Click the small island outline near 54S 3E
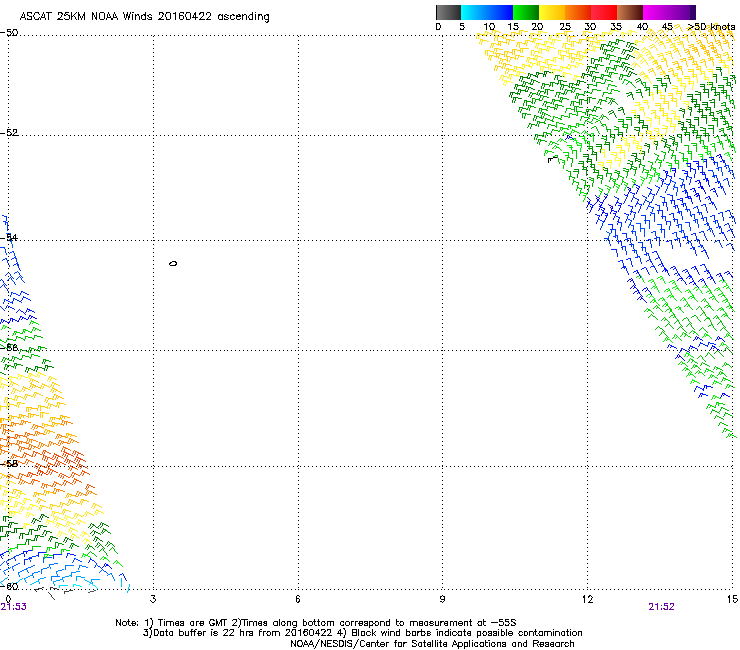 [173, 263]
